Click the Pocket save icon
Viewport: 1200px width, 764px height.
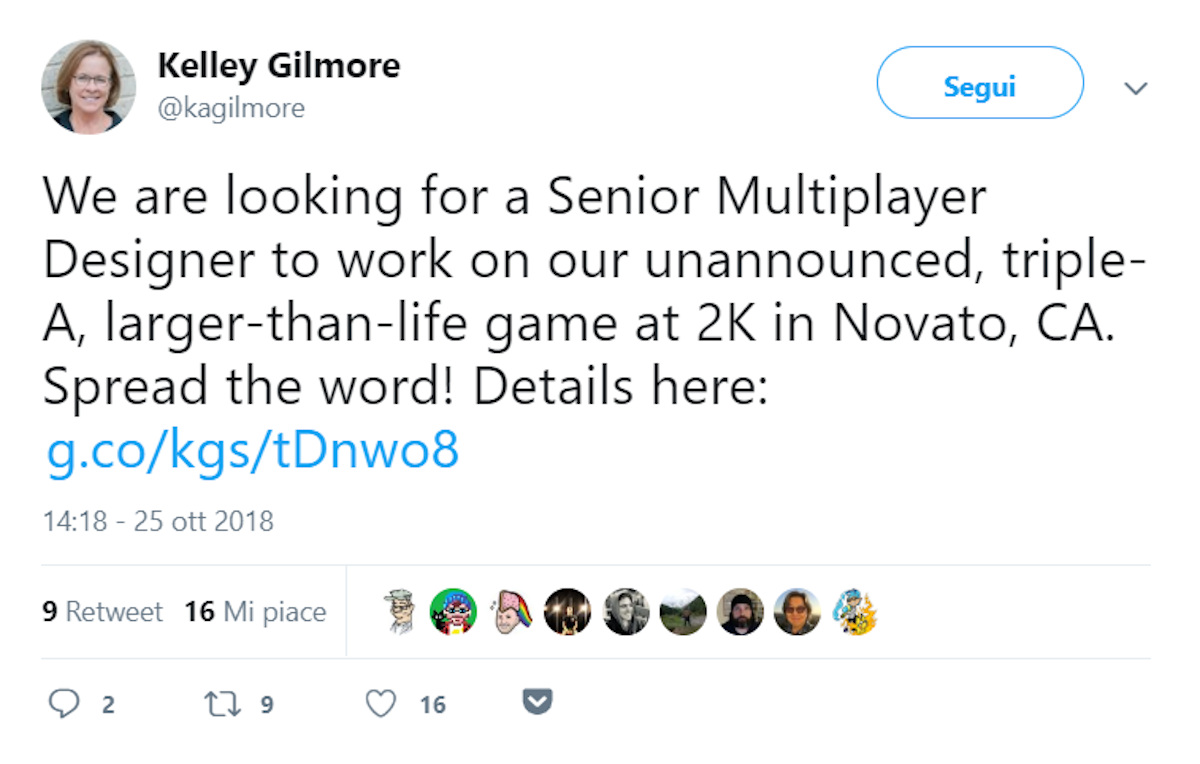(x=538, y=704)
